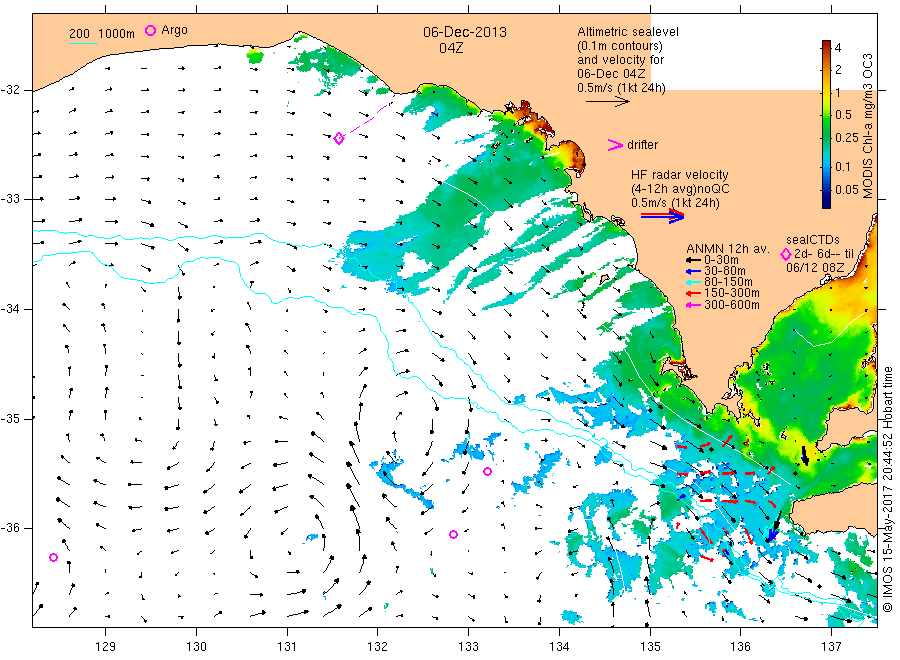Select the seal CTD diamond near 131.6E 32.4S
The width and height of the screenshot is (900, 660).
coord(339,138)
